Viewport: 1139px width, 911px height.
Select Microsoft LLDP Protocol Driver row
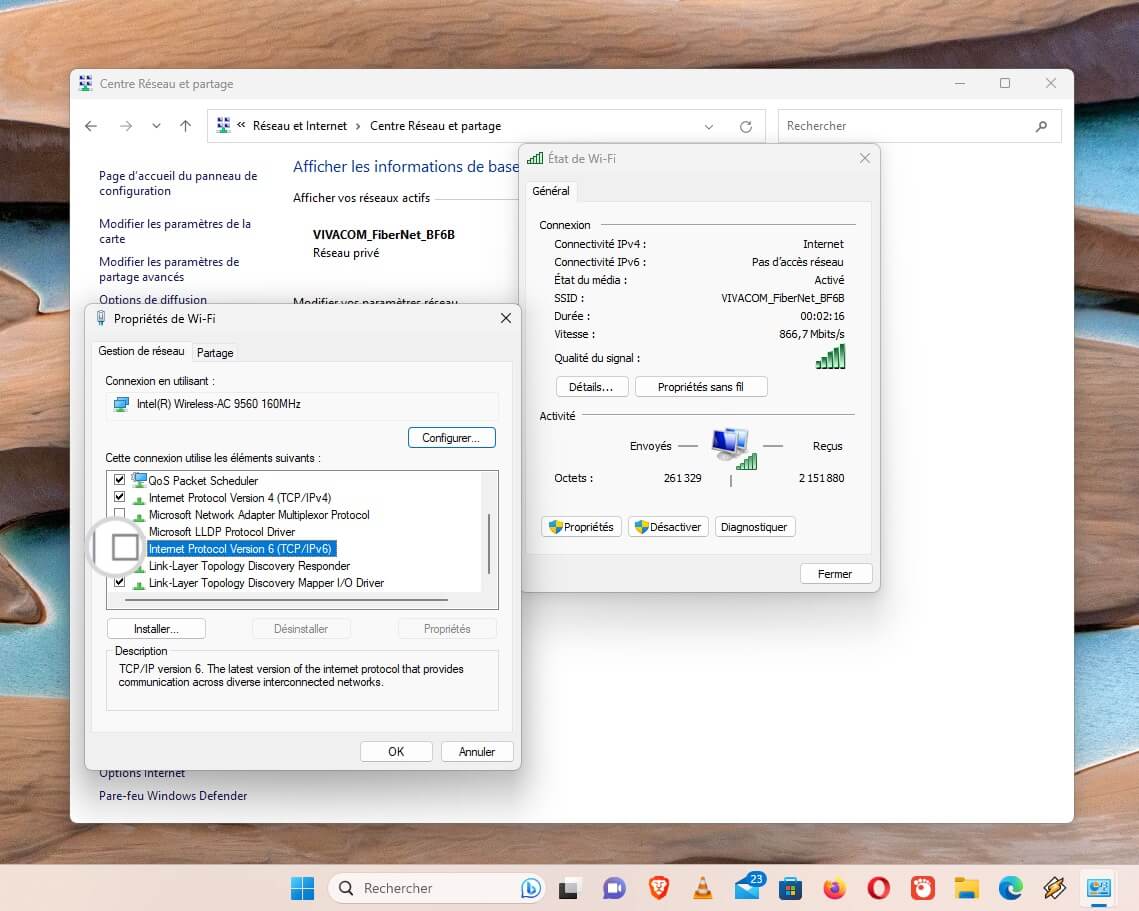[222, 532]
